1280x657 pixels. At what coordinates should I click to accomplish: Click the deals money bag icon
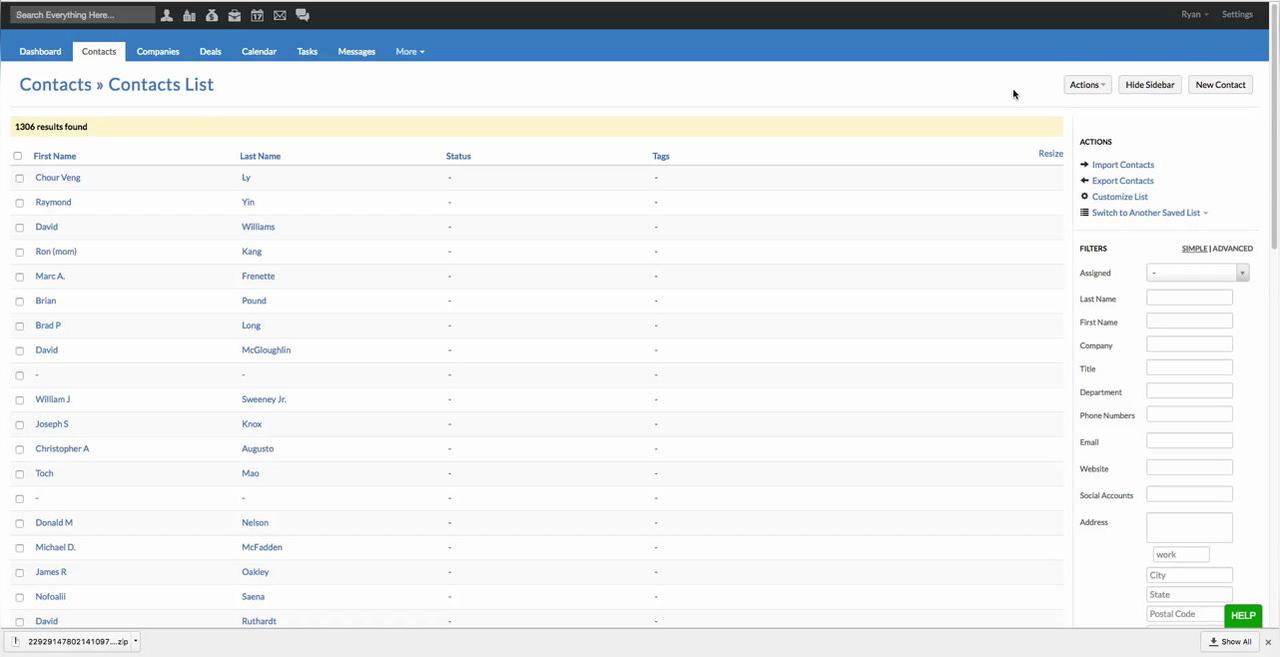click(x=211, y=15)
